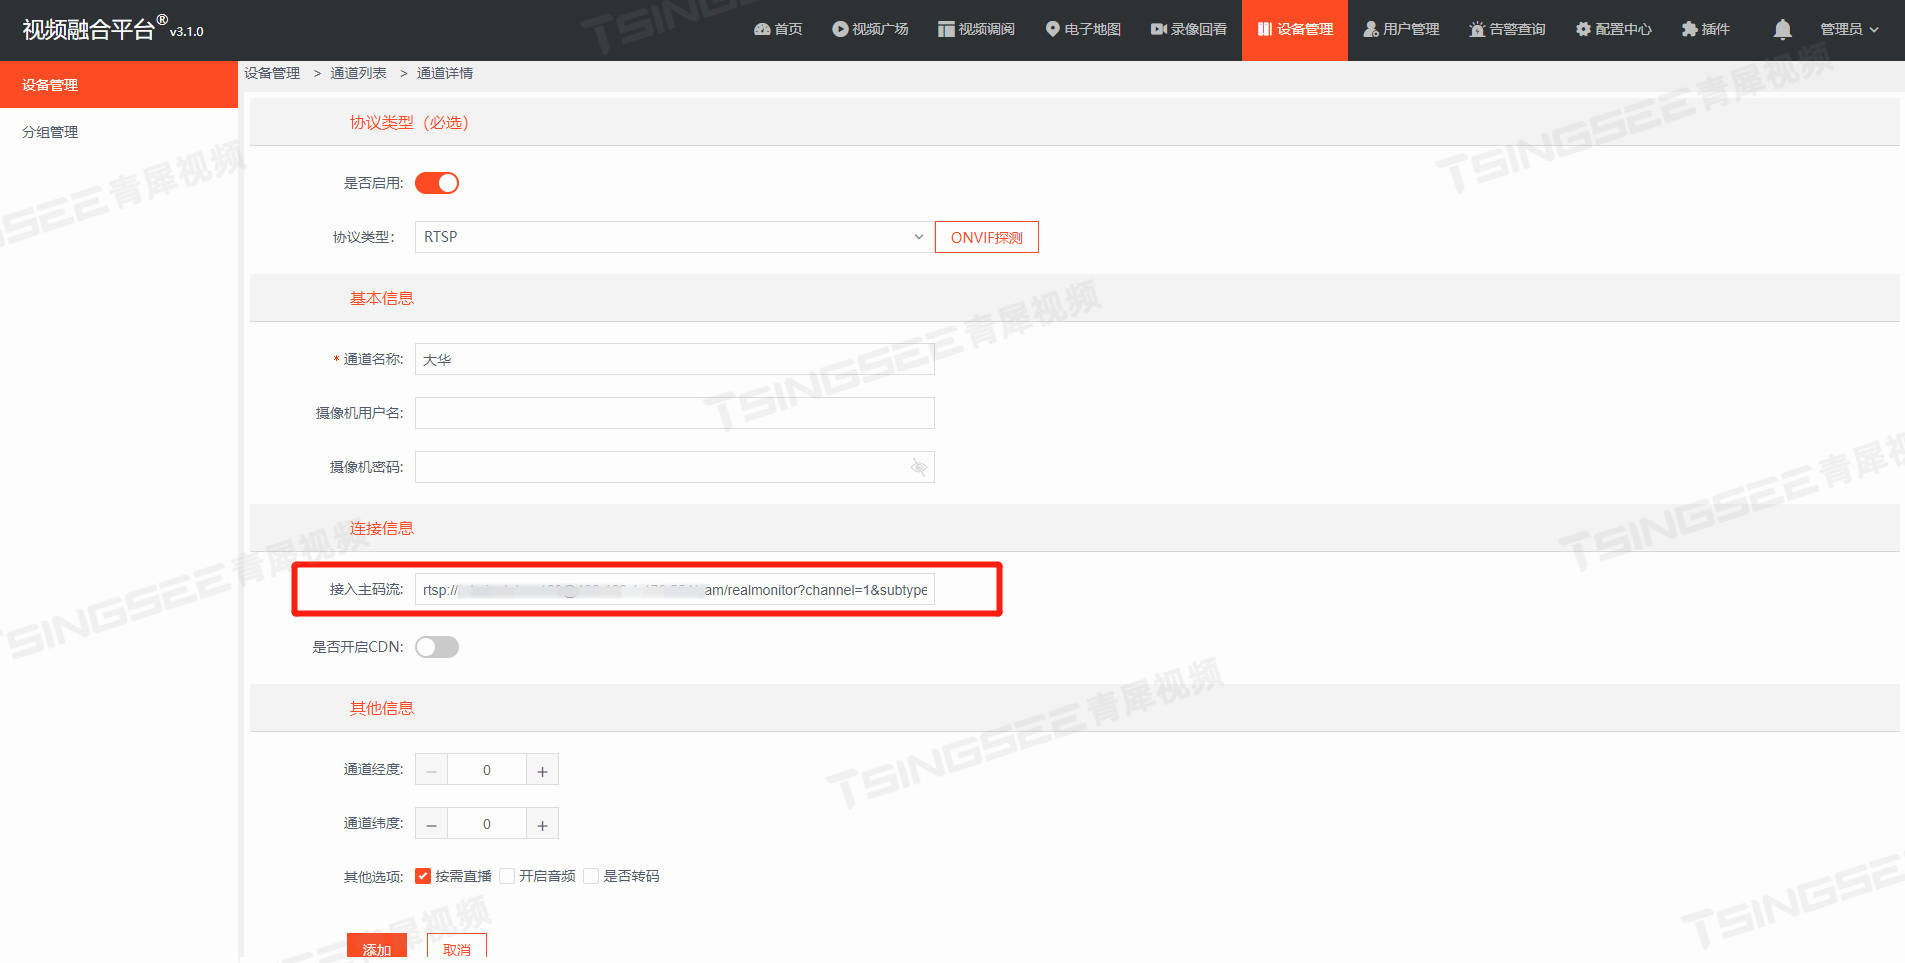This screenshot has width=1905, height=963.
Task: Focus the 摄像机密码 input field
Action: pyautogui.click(x=675, y=467)
